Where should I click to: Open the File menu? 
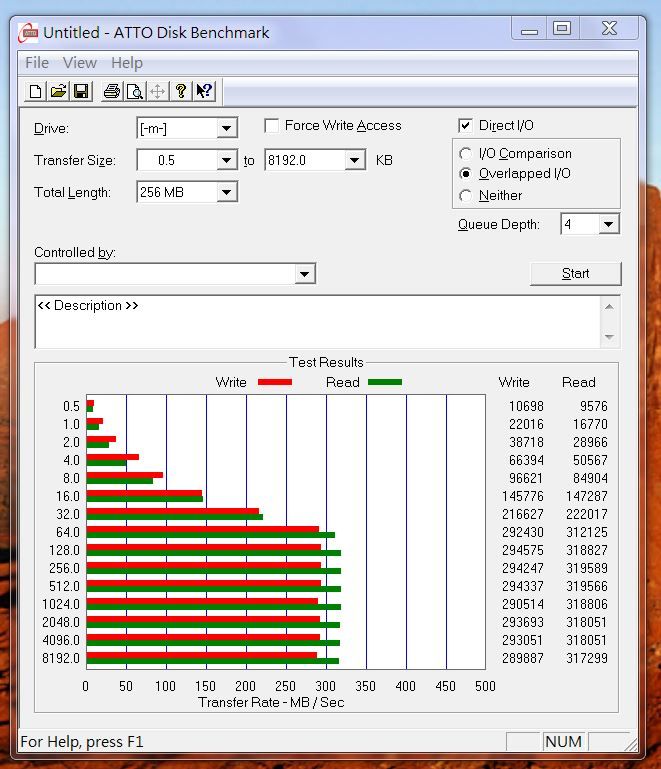[37, 63]
